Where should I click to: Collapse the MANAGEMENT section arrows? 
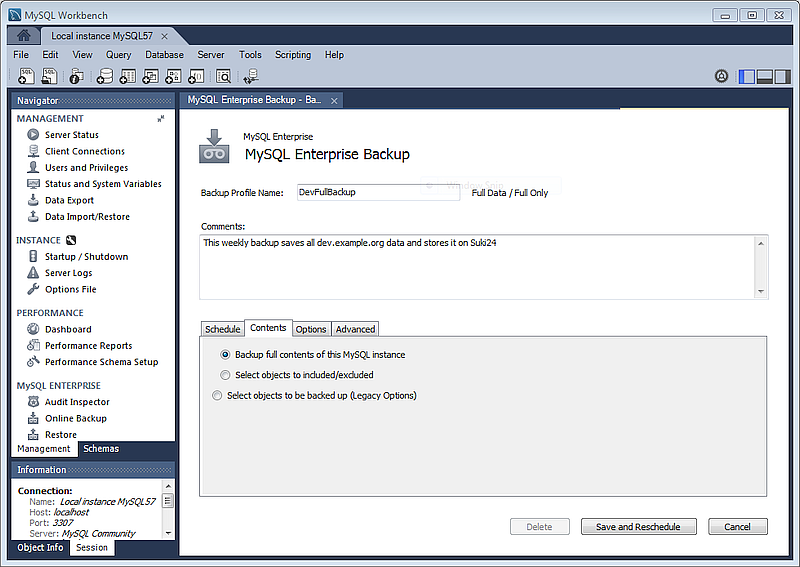[161, 118]
